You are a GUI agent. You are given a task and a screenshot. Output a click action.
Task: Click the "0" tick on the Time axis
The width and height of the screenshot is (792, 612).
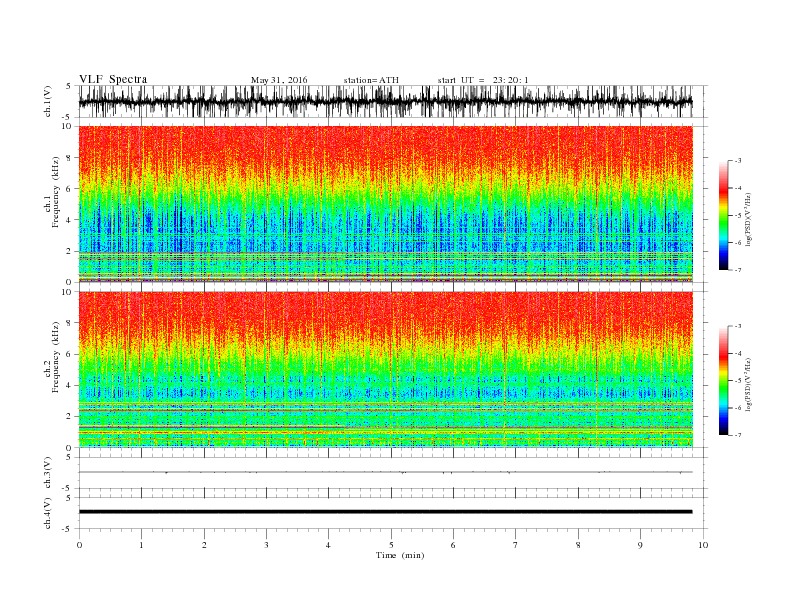[79, 545]
